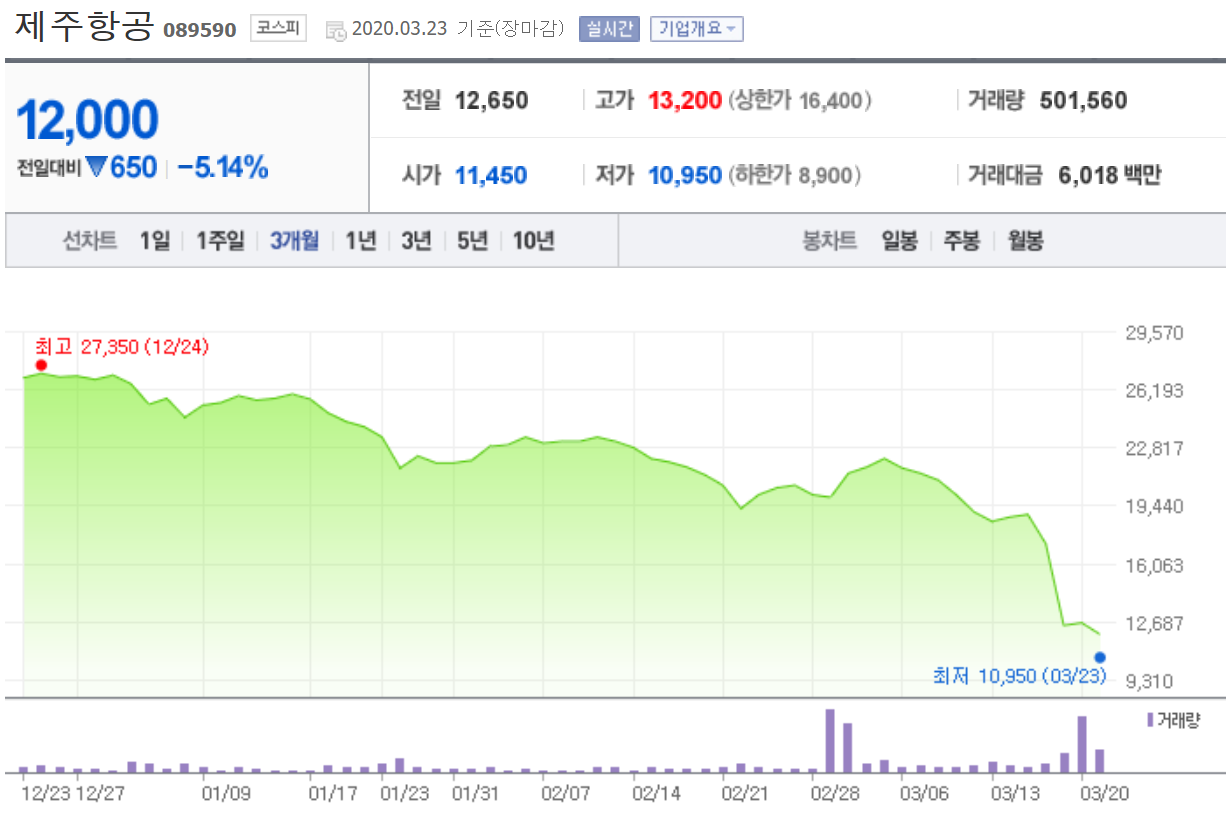Click the 전일 value 12,650
This screenshot has width=1226, height=830.
tap(491, 100)
